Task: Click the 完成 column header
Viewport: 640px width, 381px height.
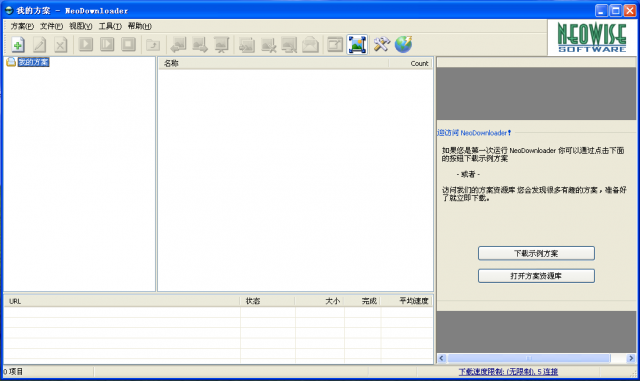Action: click(x=362, y=301)
